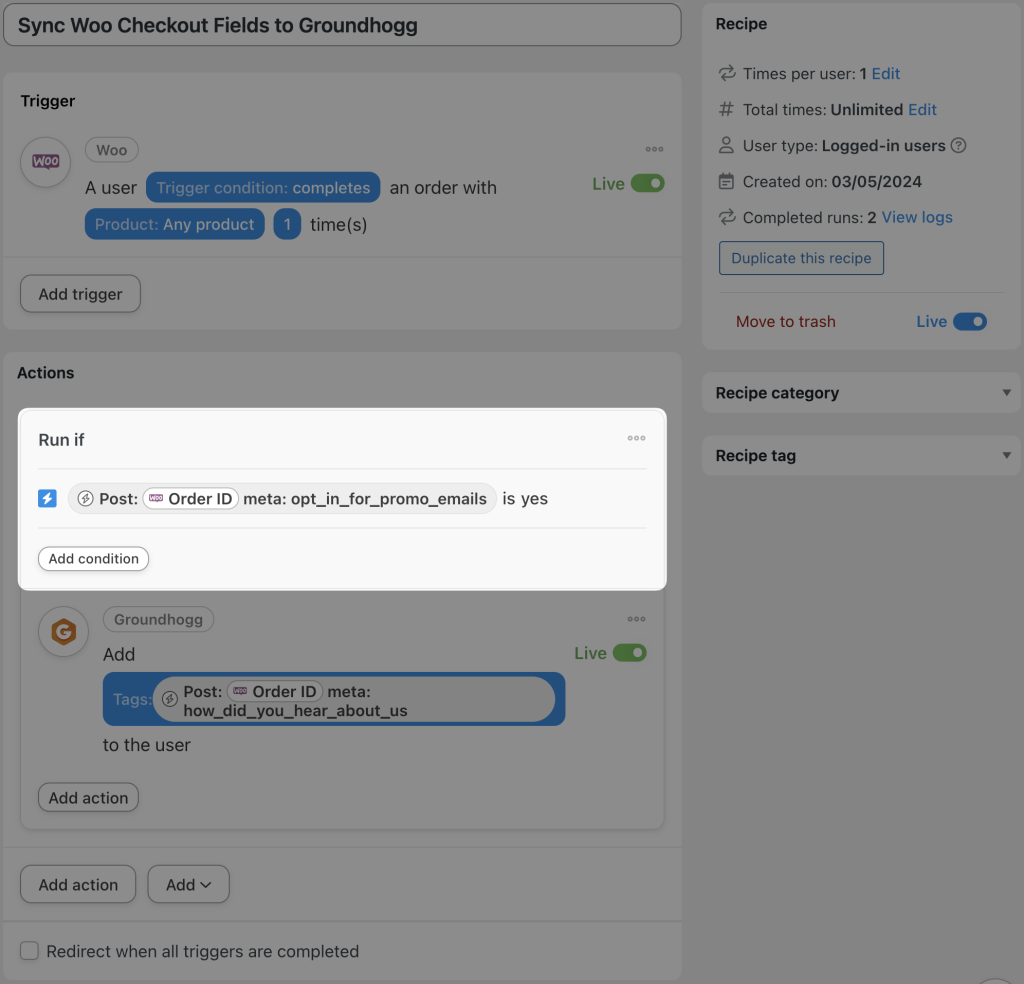Viewport: 1024px width, 984px height.
Task: Click the Duplicate this recipe button
Action: (801, 258)
